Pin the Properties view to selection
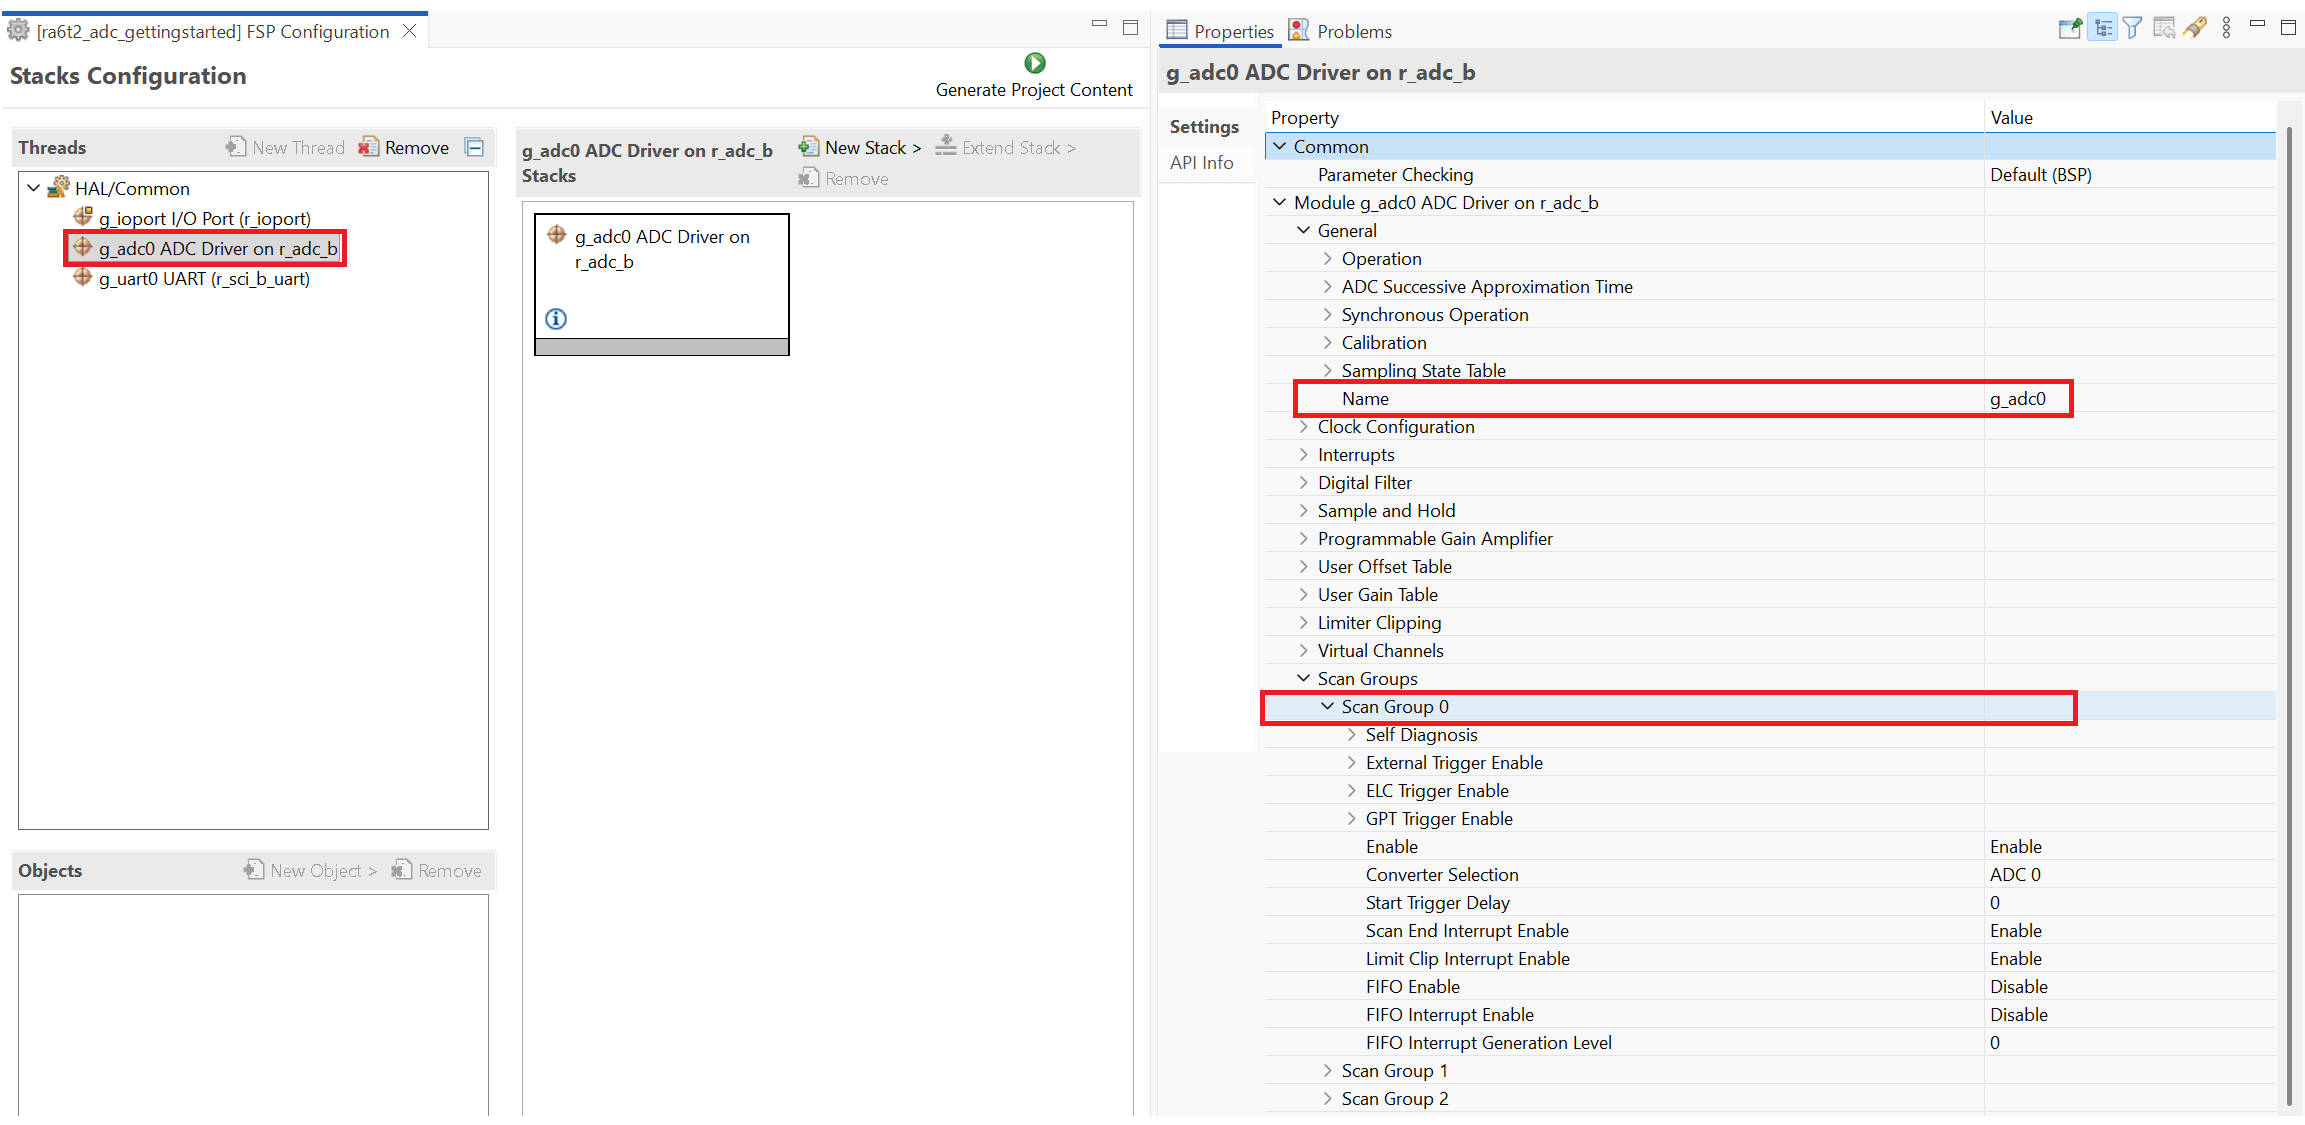Image resolution: width=2305 pixels, height=1125 pixels. 2070,29
